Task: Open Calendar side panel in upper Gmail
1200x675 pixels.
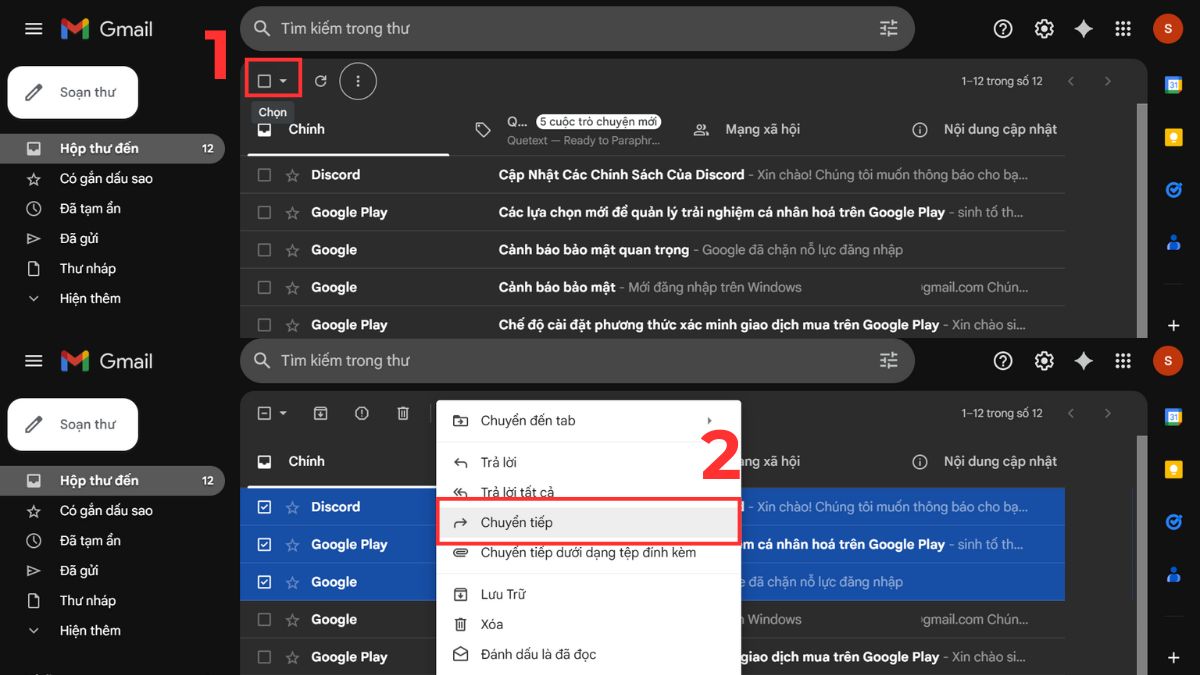Action: coord(1174,85)
